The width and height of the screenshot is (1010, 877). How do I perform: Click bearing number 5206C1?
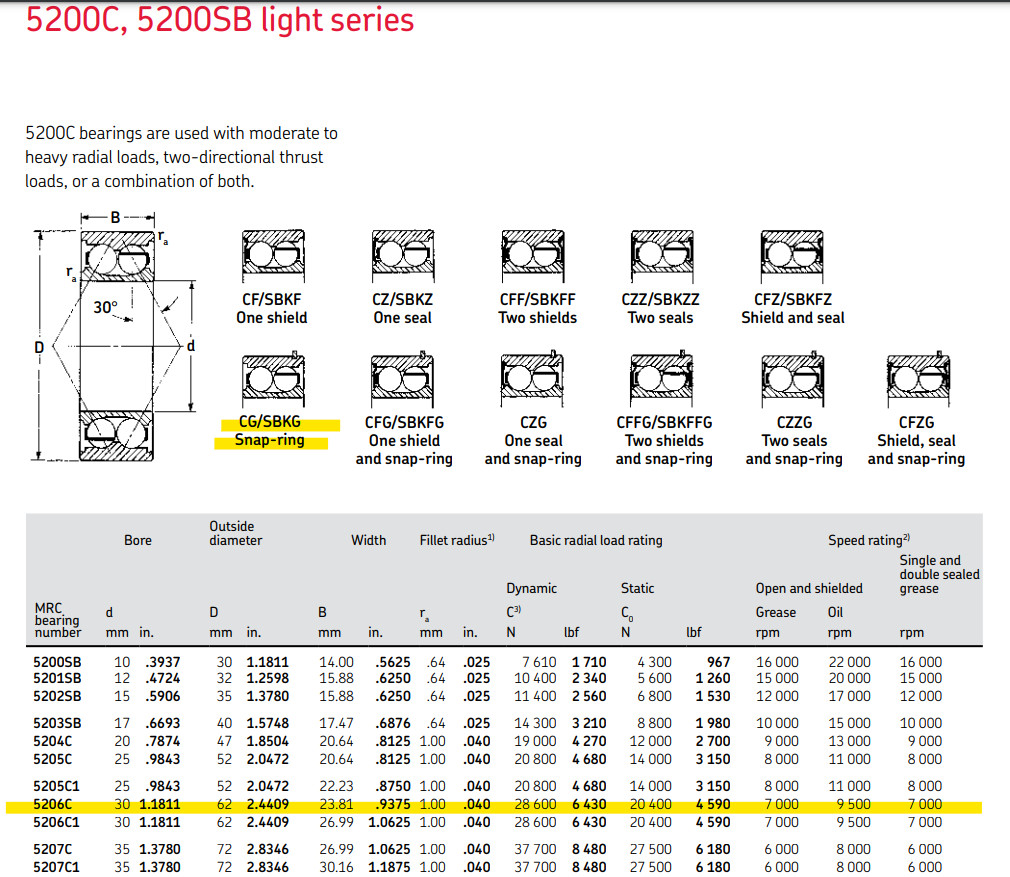(x=56, y=822)
